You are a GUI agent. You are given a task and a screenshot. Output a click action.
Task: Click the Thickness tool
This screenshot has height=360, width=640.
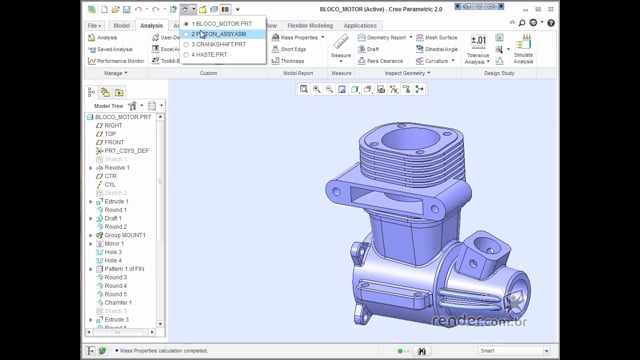click(x=288, y=61)
